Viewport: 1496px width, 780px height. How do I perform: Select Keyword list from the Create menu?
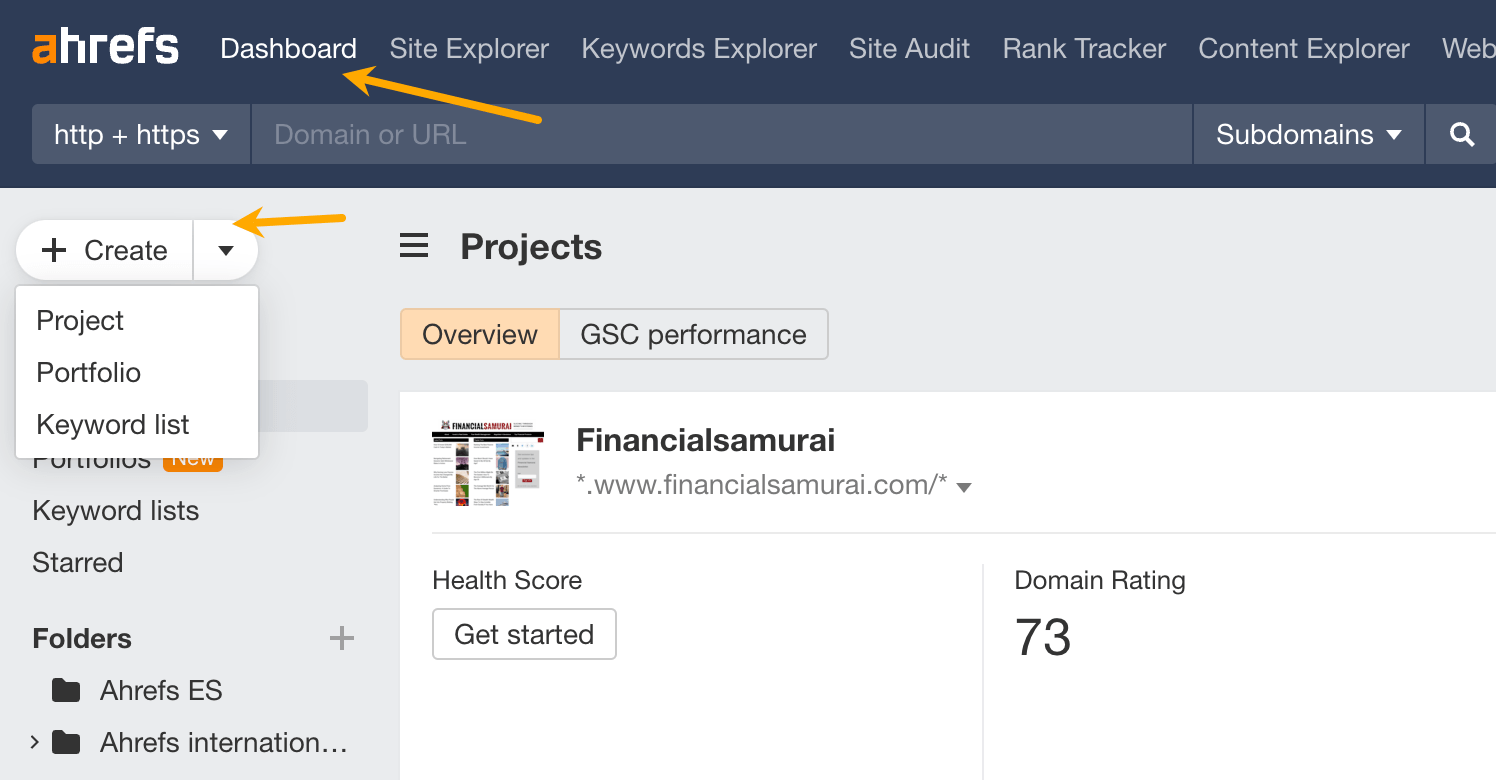(x=112, y=424)
